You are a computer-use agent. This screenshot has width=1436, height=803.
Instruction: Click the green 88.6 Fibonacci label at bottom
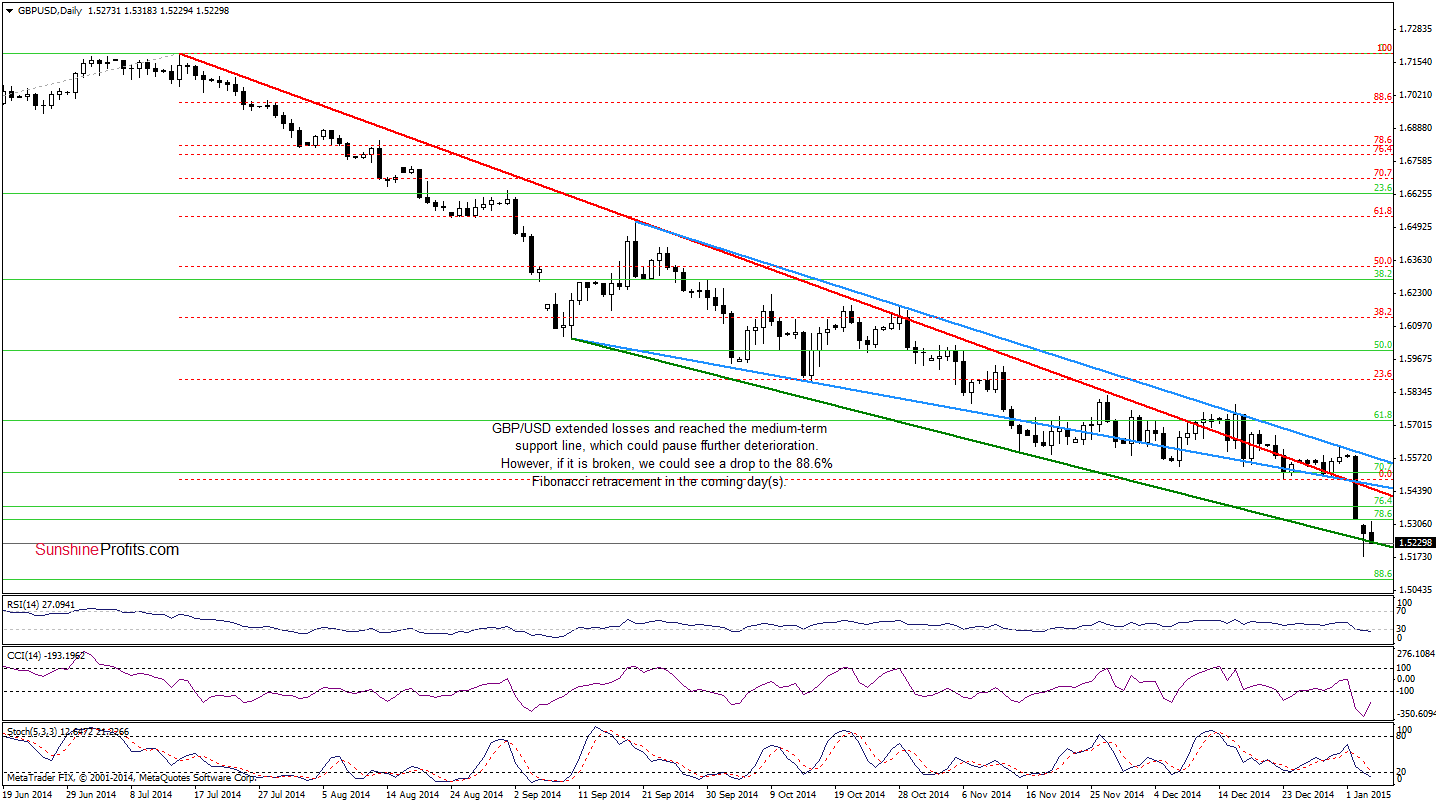click(x=1383, y=574)
